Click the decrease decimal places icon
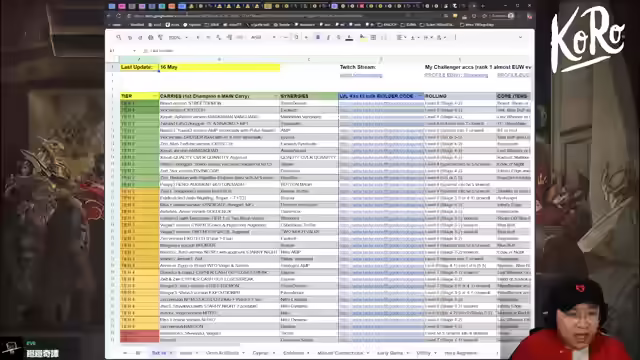The image size is (640, 360). coord(218,38)
